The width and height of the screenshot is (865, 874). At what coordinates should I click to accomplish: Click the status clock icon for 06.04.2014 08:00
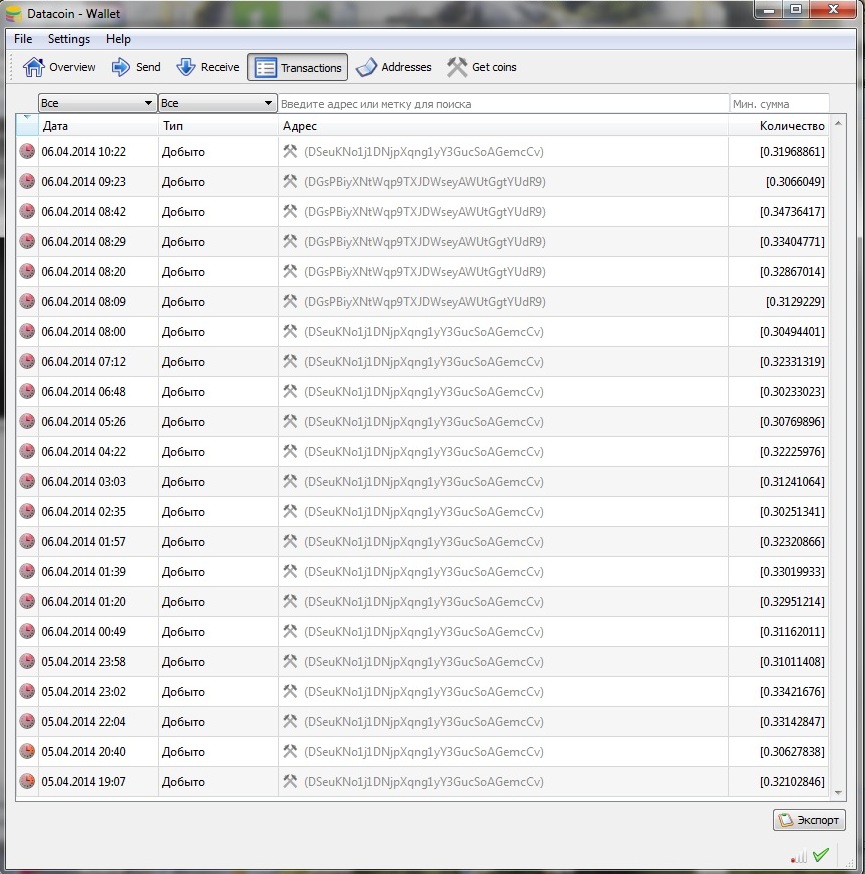pyautogui.click(x=27, y=332)
